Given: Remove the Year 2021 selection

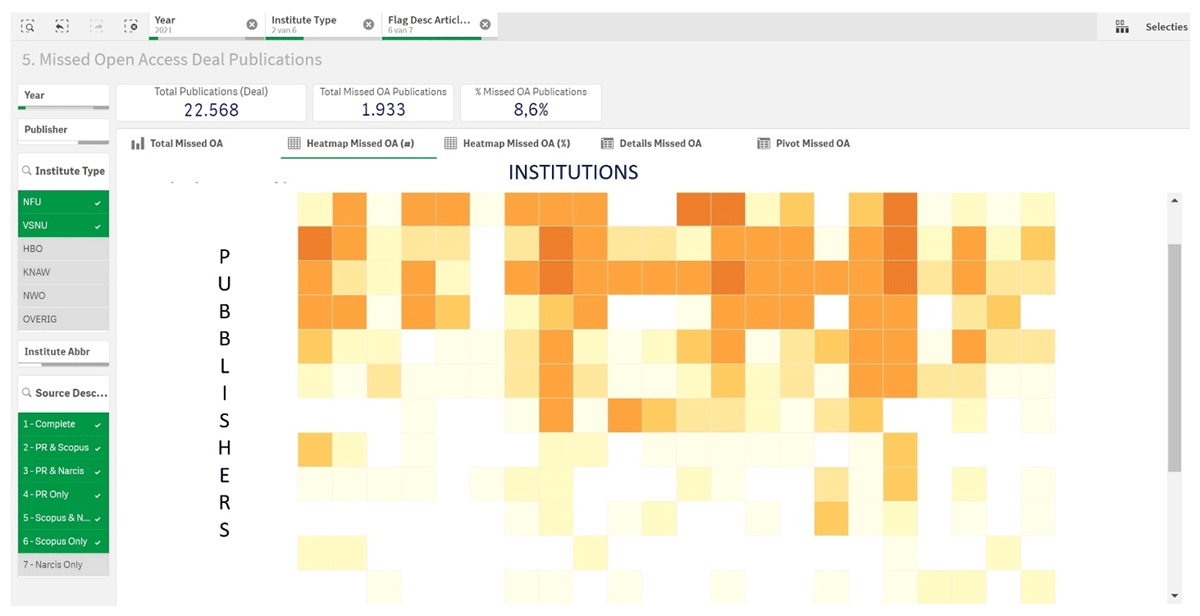Looking at the screenshot, I should tap(251, 25).
